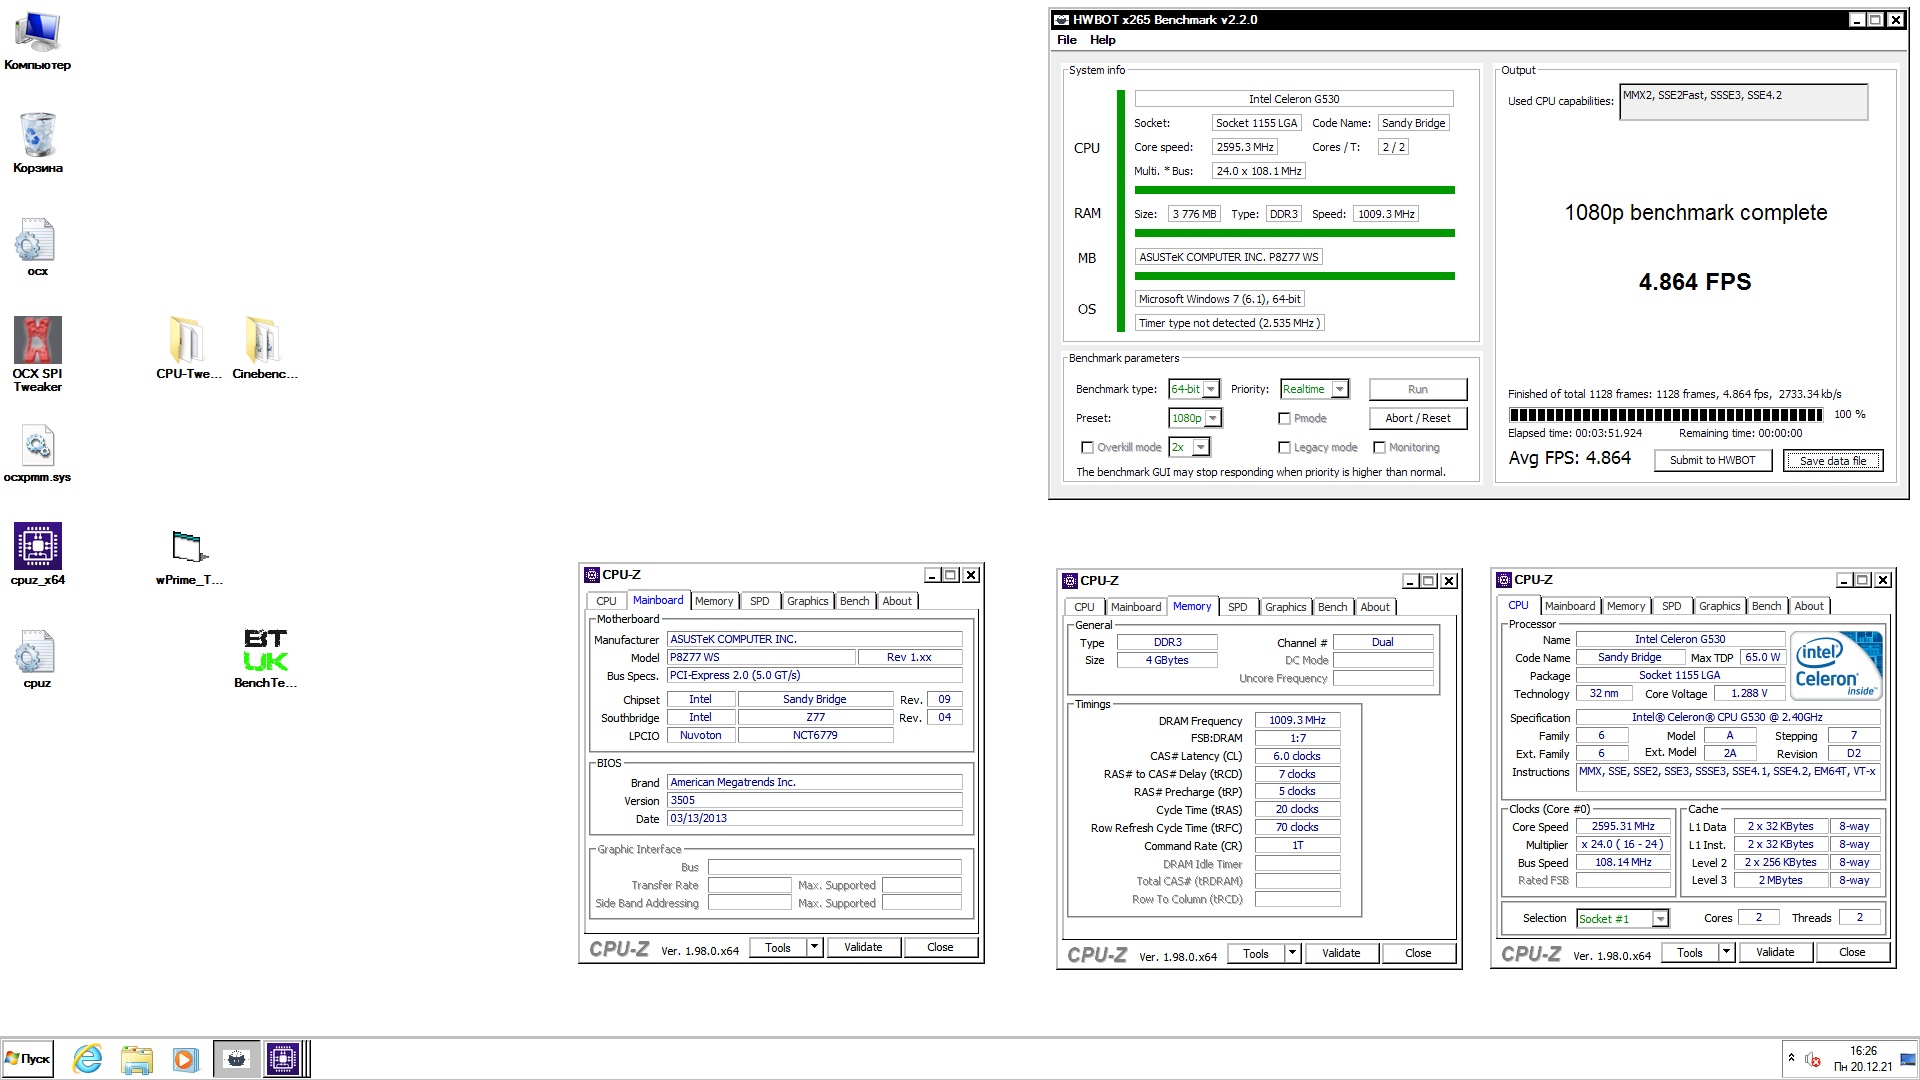The image size is (1920, 1080).
Task: Click the Used CPU capabilities text box
Action: pyautogui.click(x=1743, y=101)
